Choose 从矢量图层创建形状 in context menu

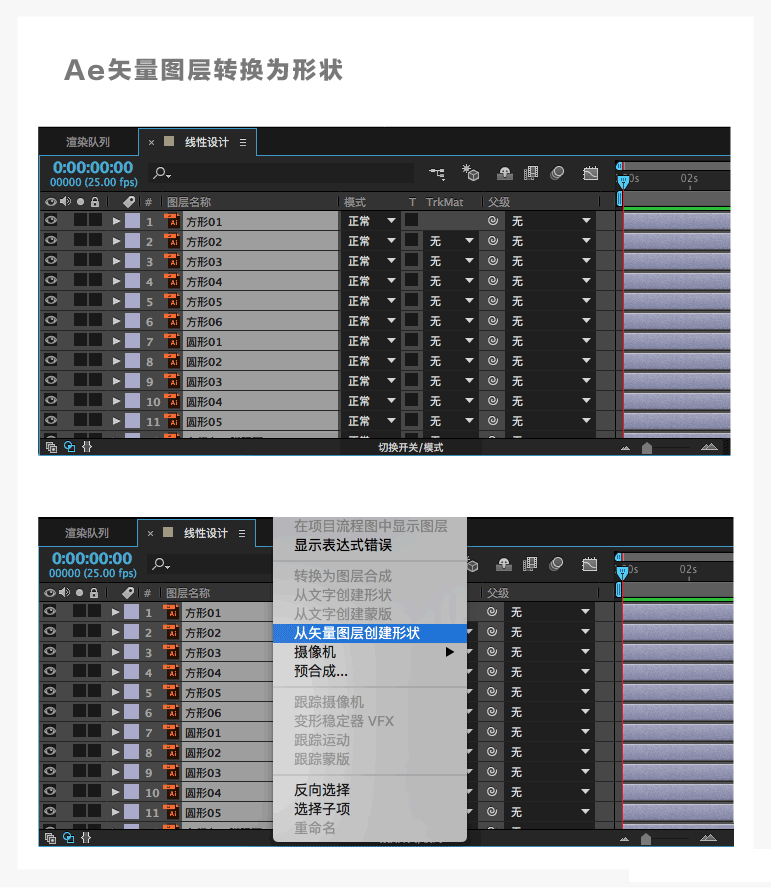[x=370, y=633]
